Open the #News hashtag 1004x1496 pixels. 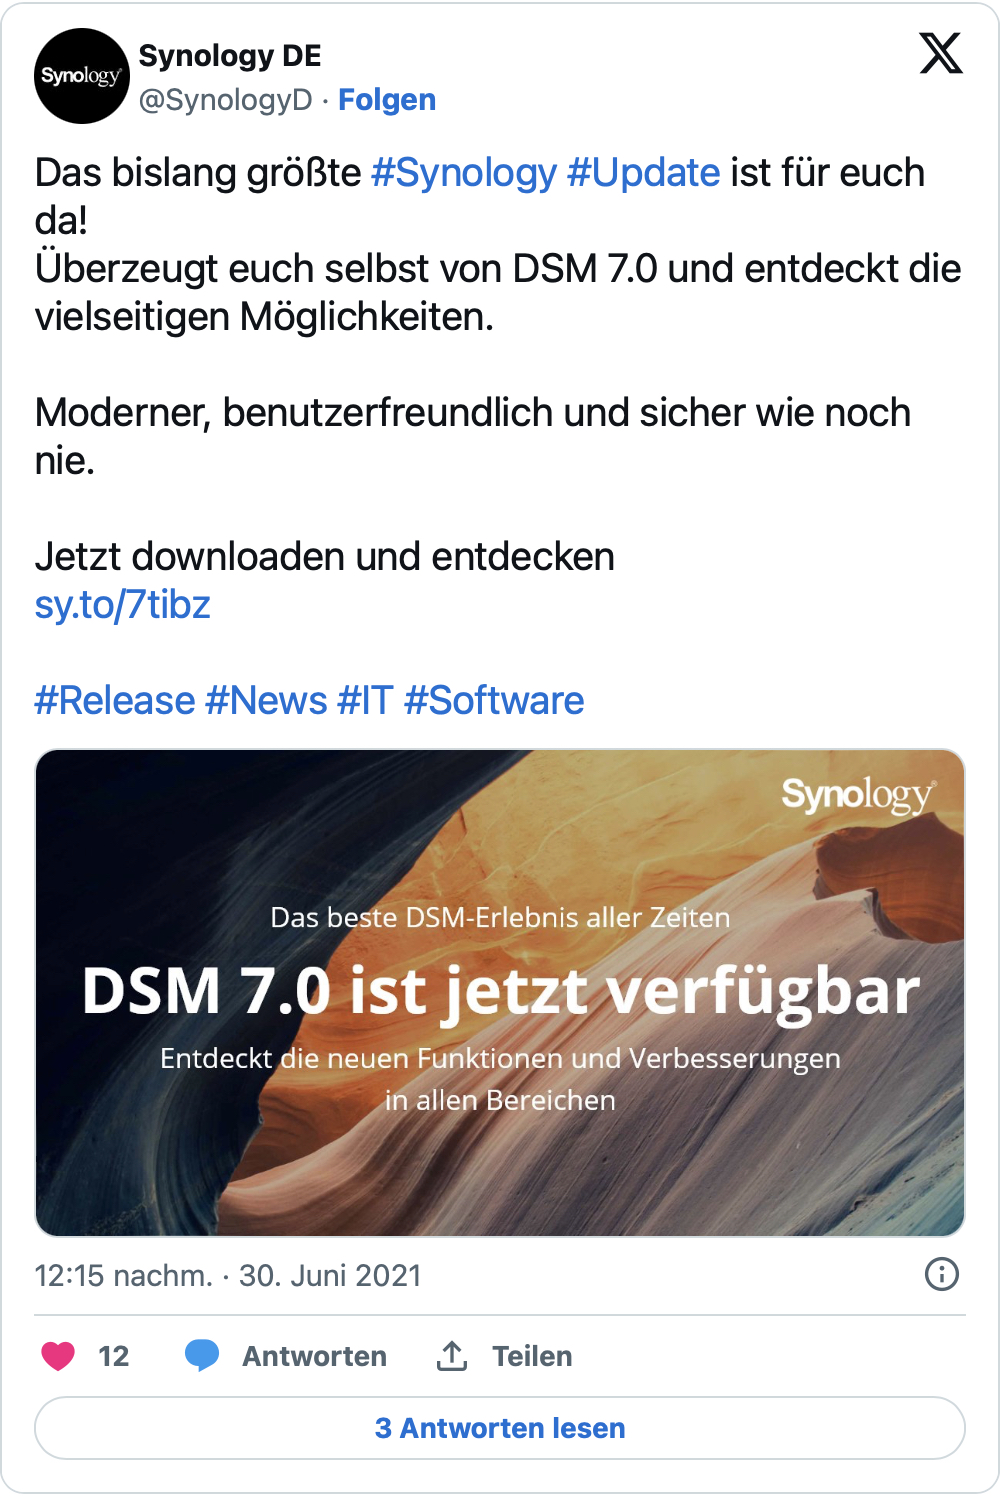(x=266, y=701)
